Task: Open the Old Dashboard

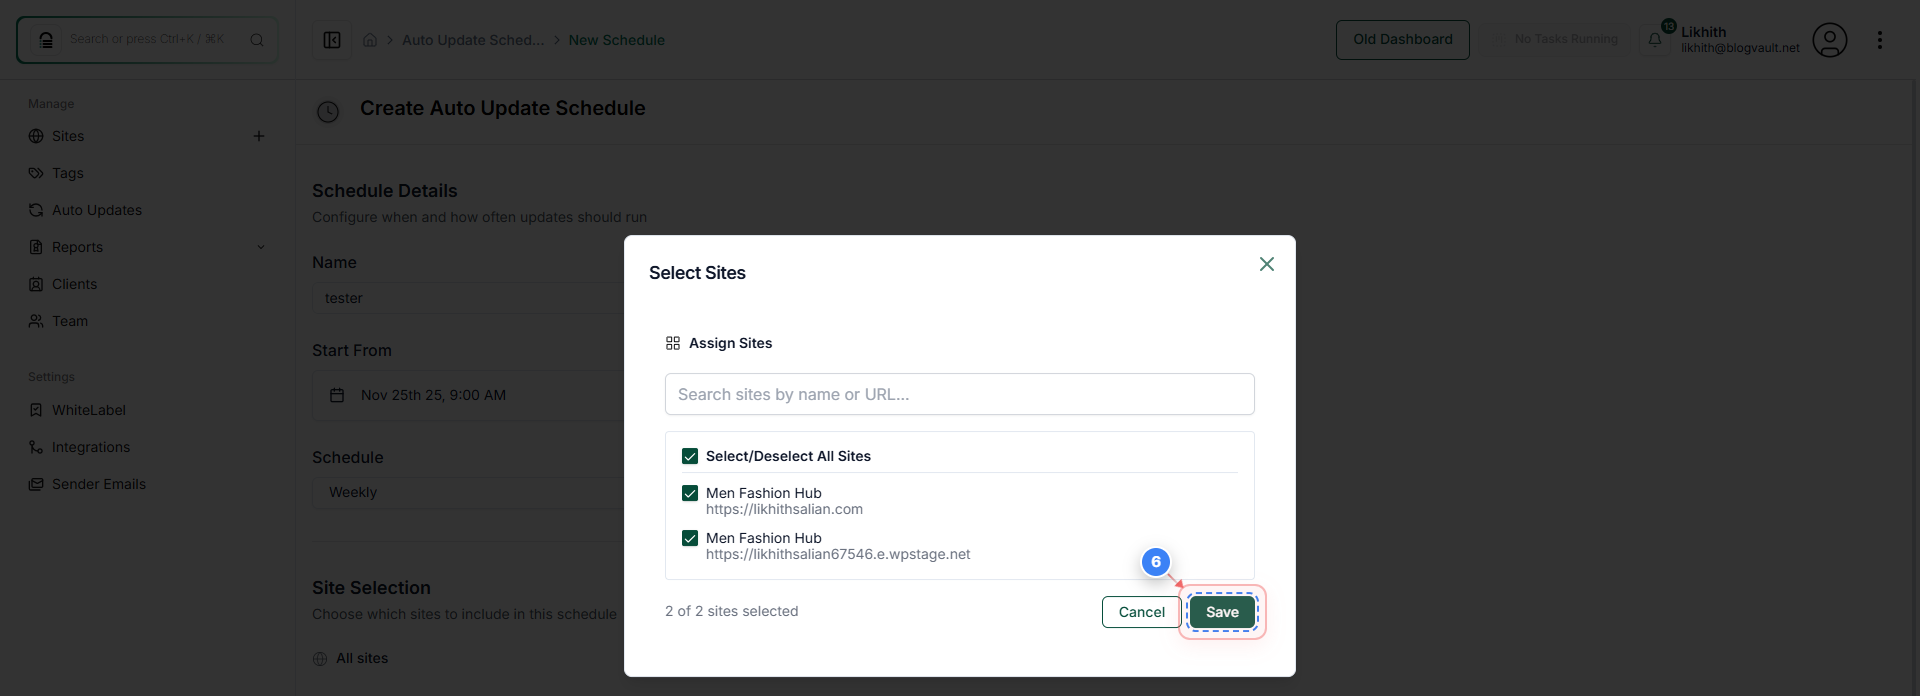Action: [1402, 40]
